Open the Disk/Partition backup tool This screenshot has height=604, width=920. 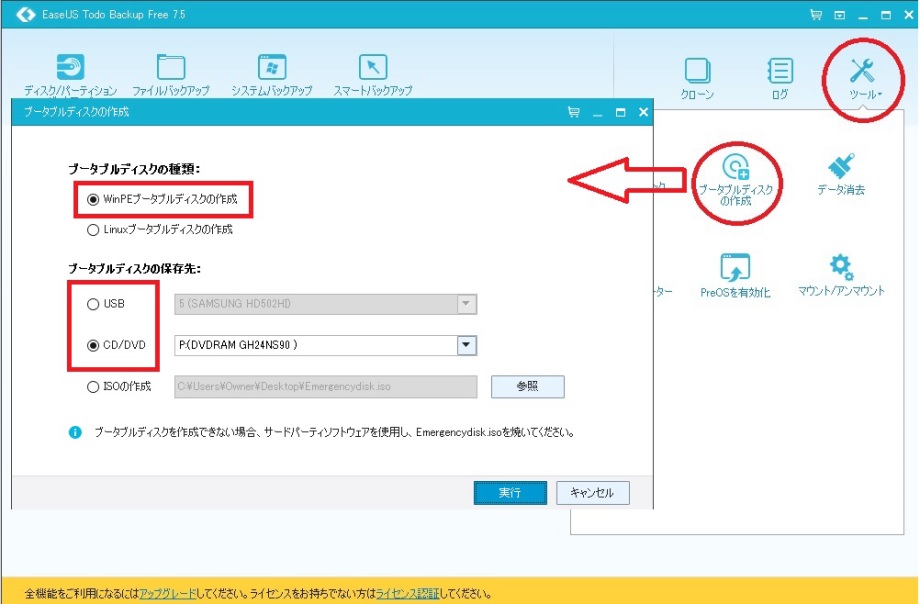(70, 68)
